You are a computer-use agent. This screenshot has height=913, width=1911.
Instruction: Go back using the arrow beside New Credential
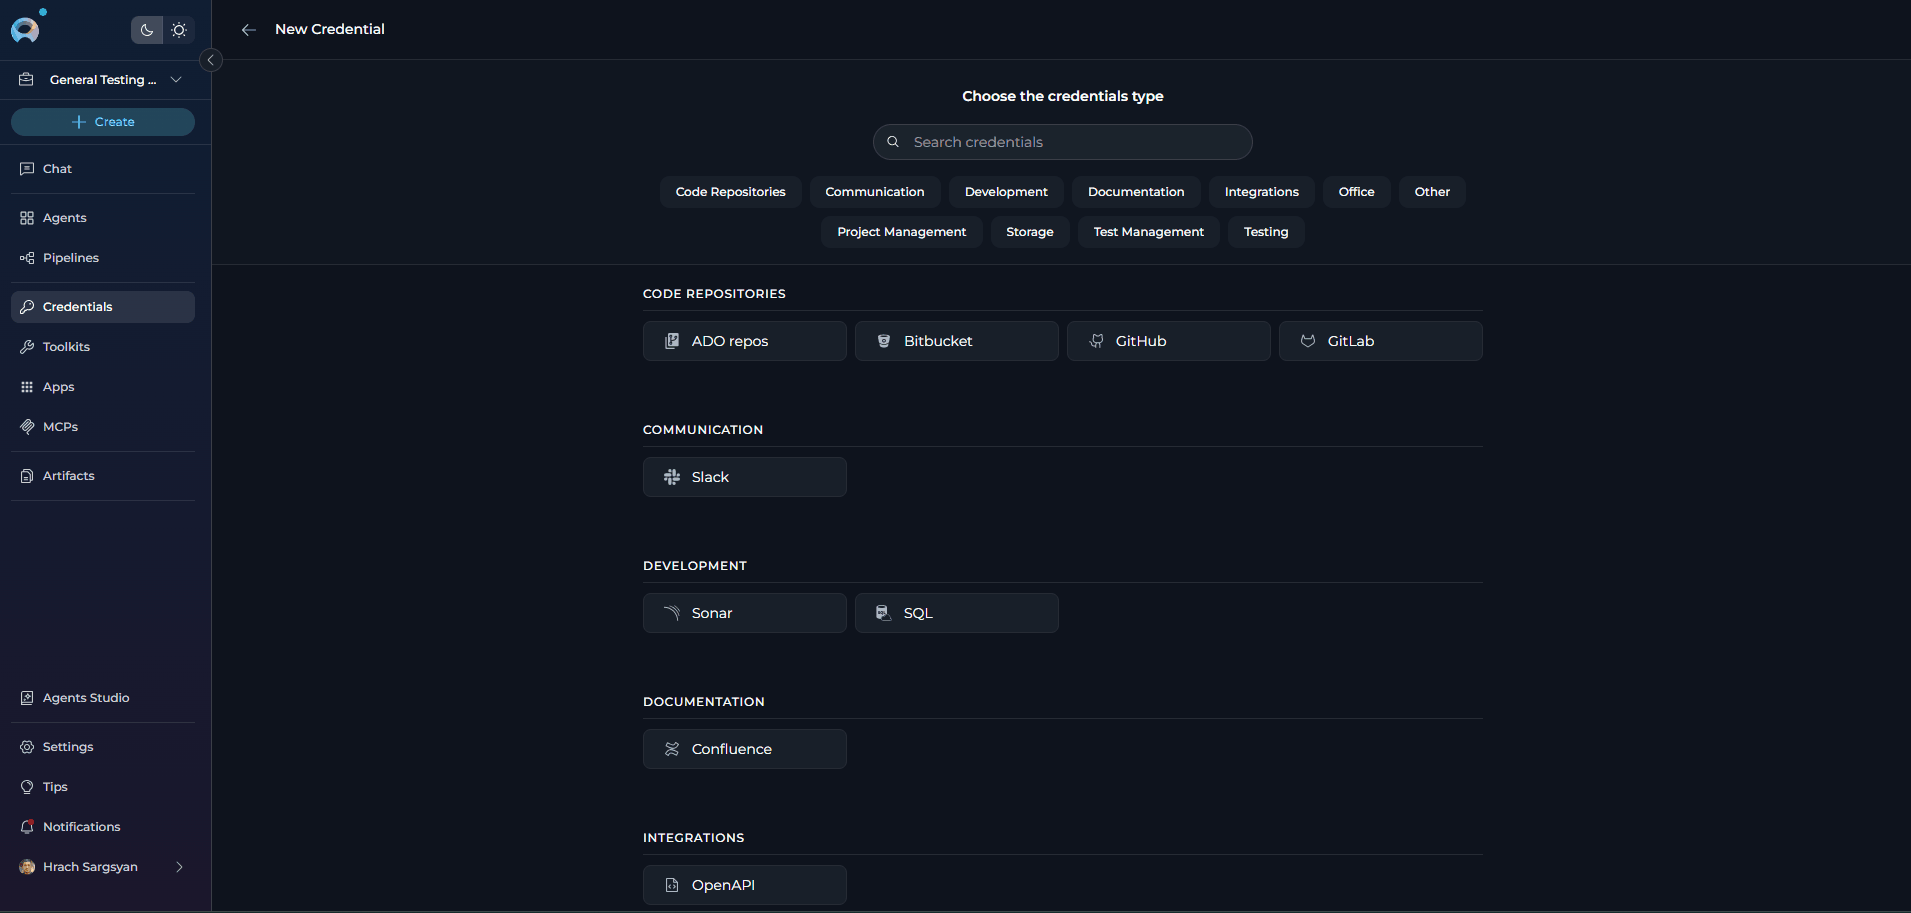(x=249, y=30)
